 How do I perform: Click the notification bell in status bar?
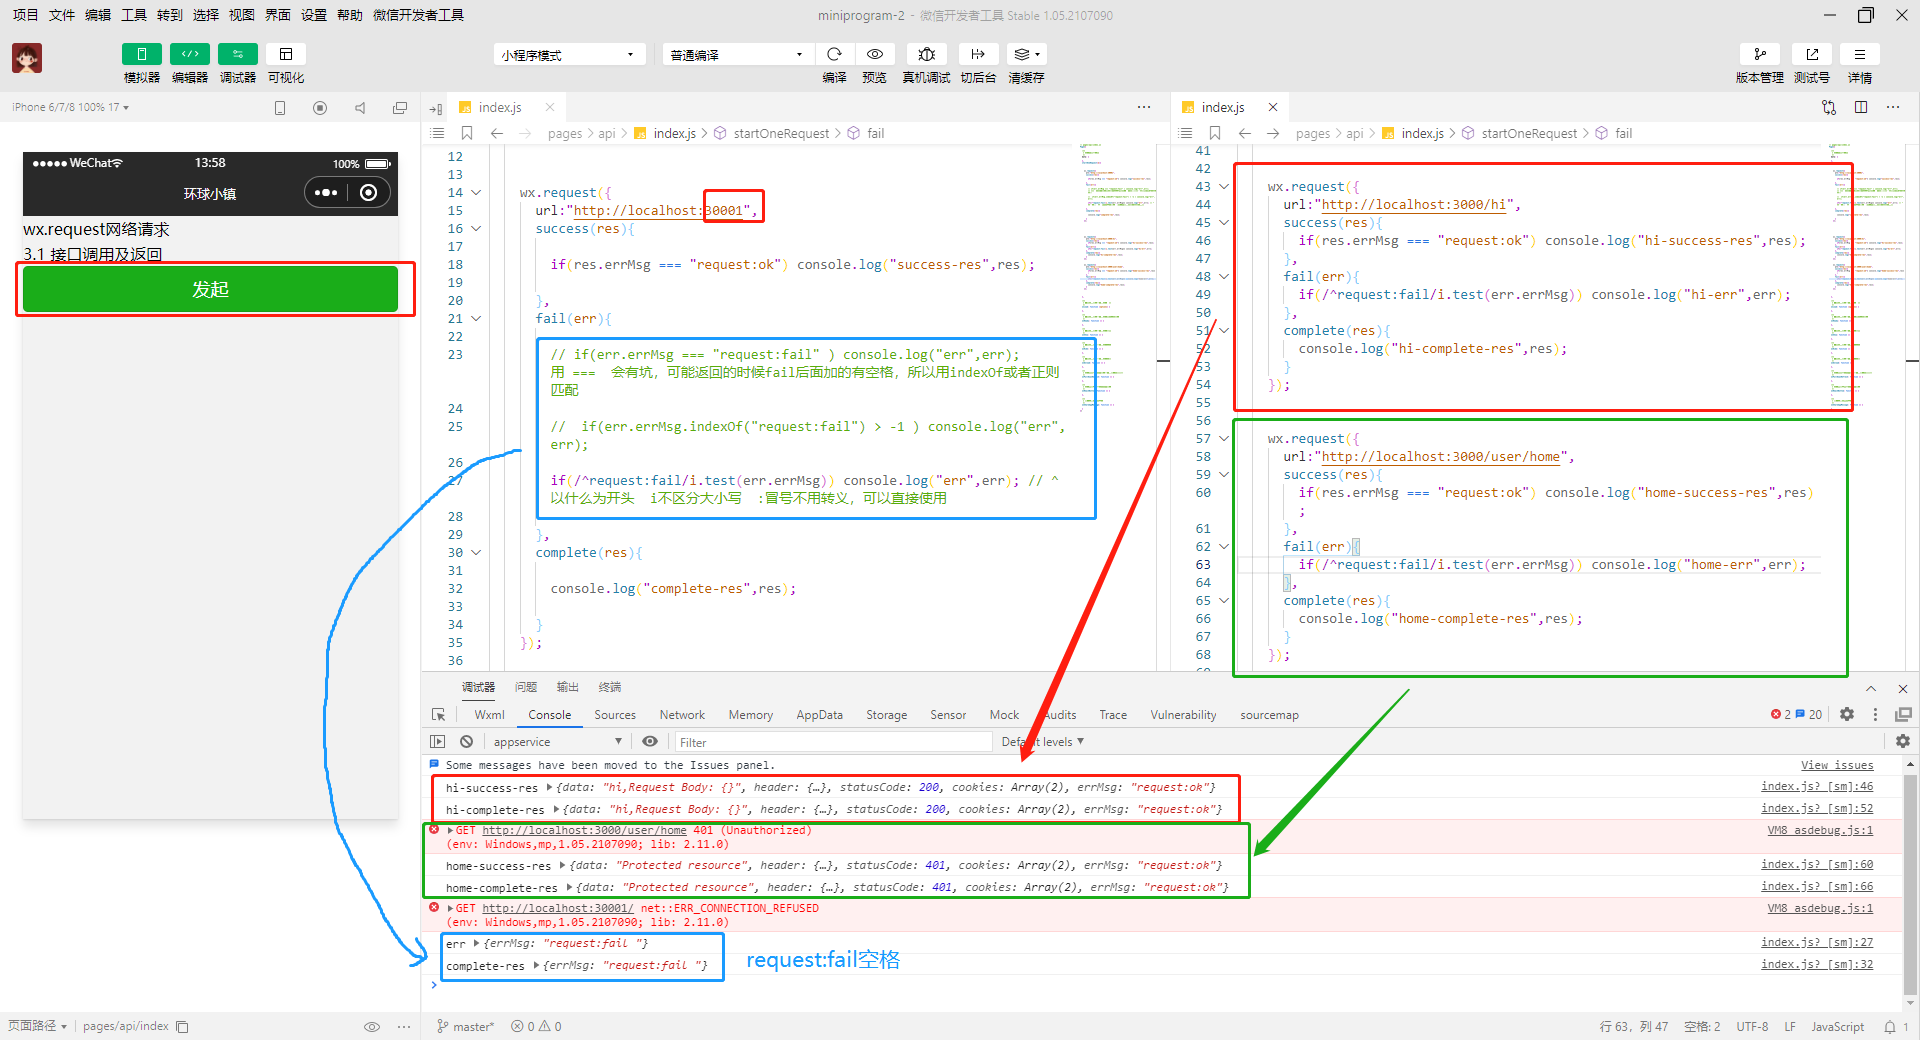click(1890, 1026)
